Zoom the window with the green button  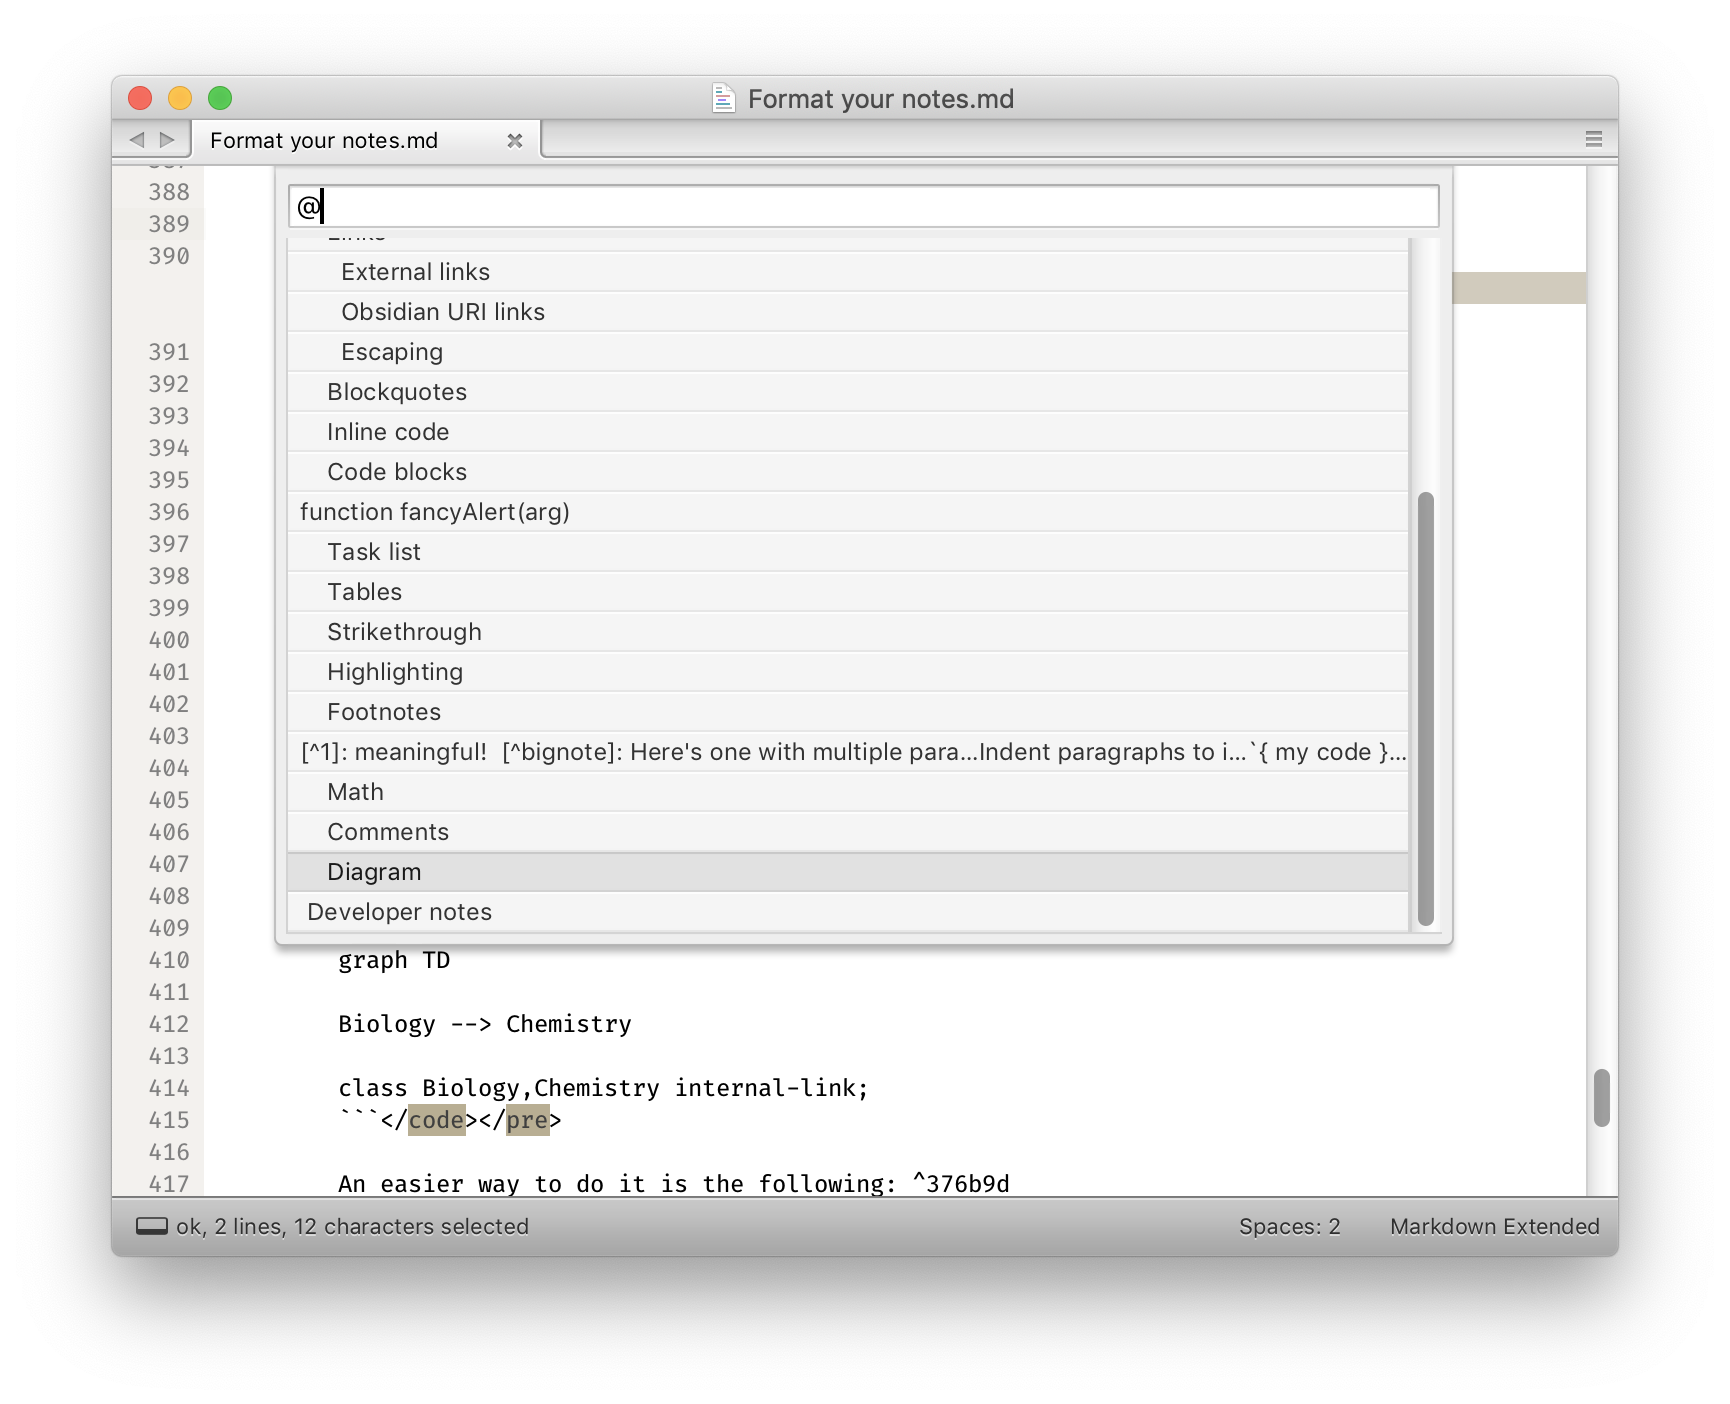[x=220, y=98]
